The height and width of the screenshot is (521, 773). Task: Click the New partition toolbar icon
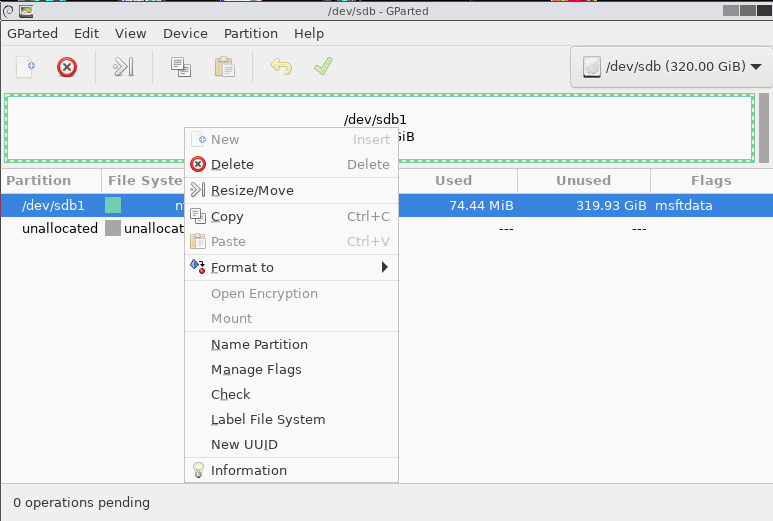click(26, 67)
